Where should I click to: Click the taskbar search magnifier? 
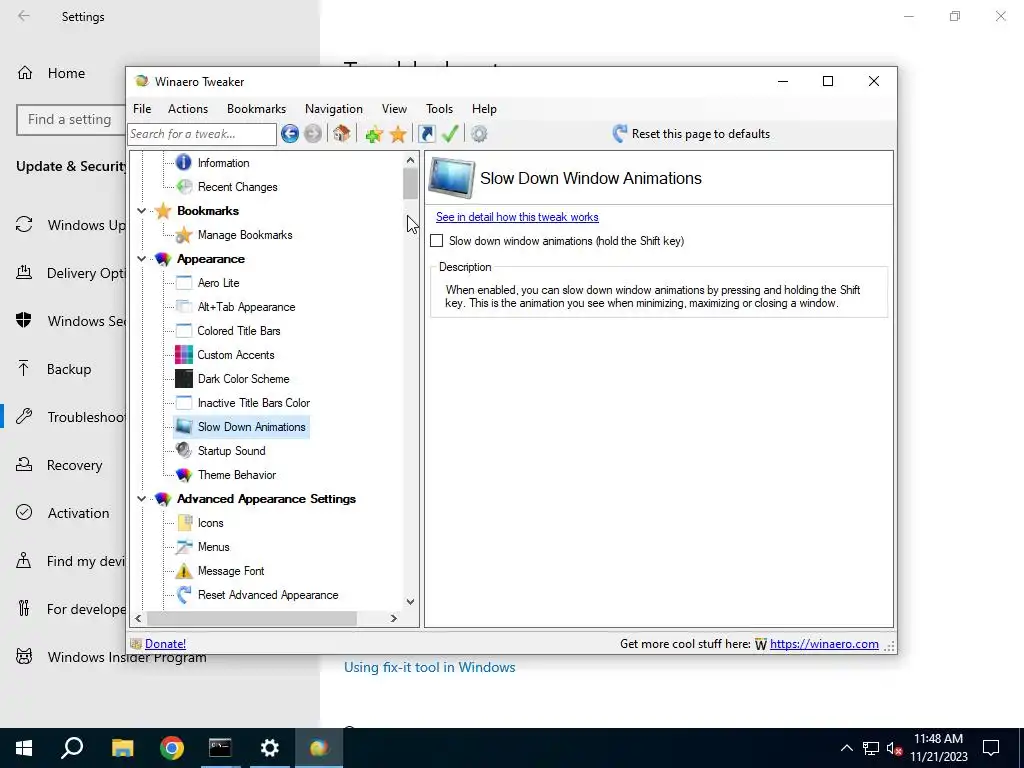pyautogui.click(x=72, y=748)
